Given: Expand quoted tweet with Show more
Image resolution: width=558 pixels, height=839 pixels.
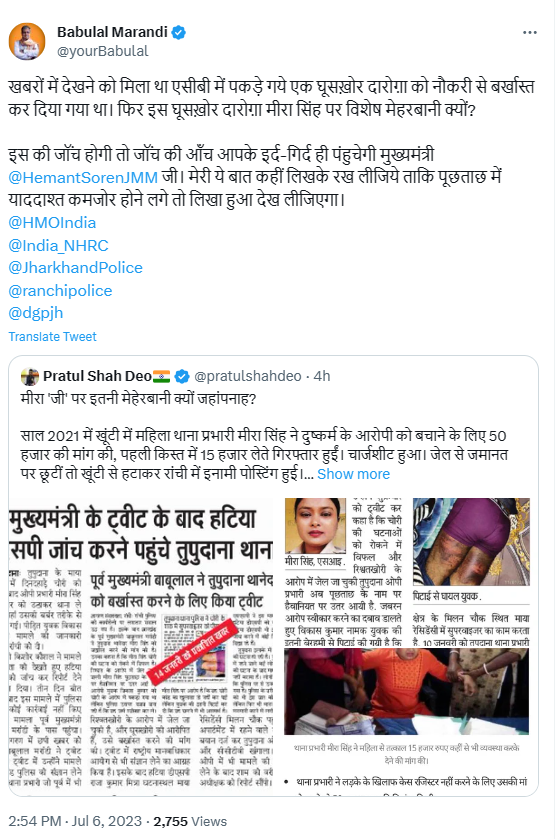Looking at the screenshot, I should pyautogui.click(x=354, y=474).
